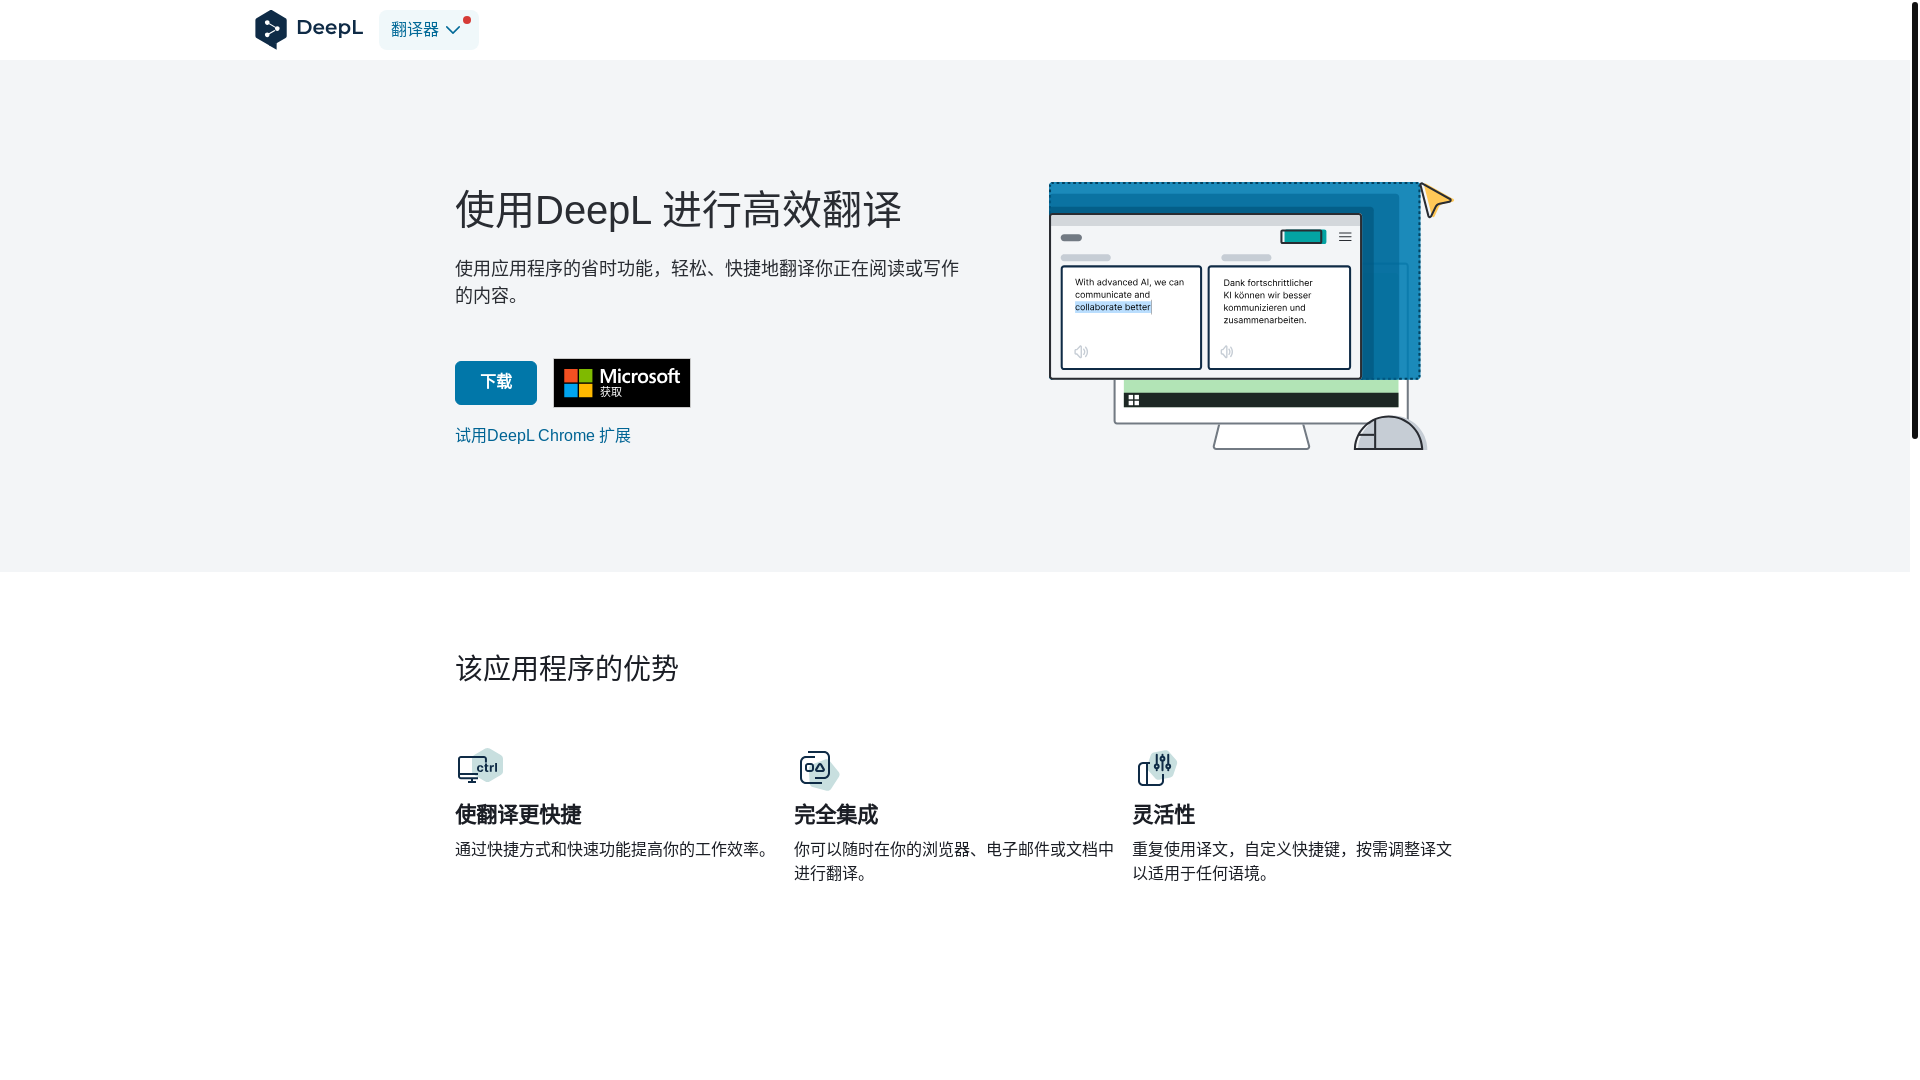Click text starting 重复使用译文
1920x1080 pixels.
pyautogui.click(x=1292, y=861)
